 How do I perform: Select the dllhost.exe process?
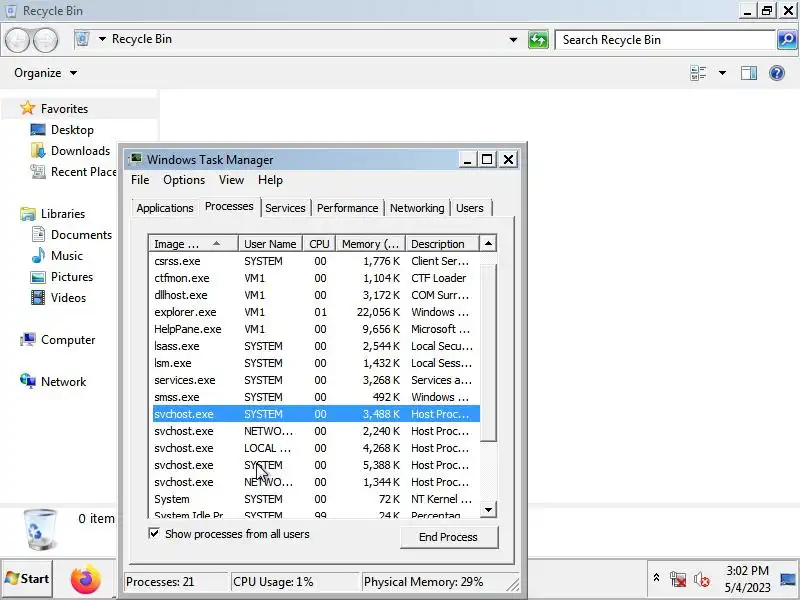coord(316,295)
